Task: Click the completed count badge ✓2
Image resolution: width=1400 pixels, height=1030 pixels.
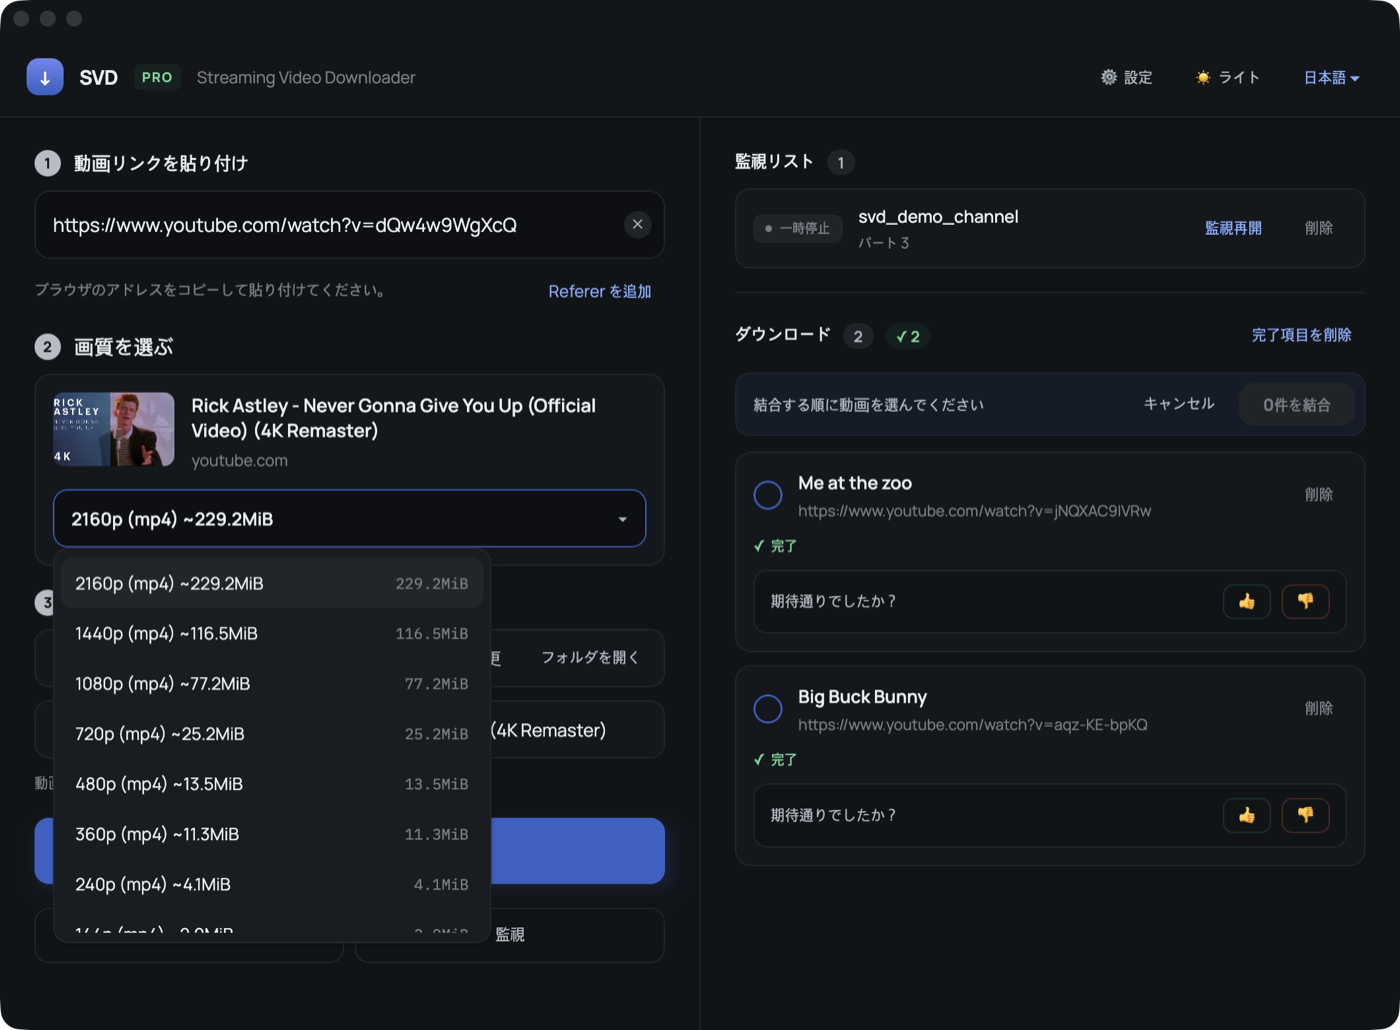Action: click(908, 336)
